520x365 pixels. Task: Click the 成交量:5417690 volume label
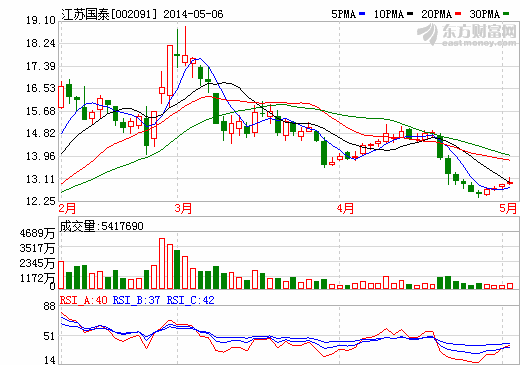[102, 226]
